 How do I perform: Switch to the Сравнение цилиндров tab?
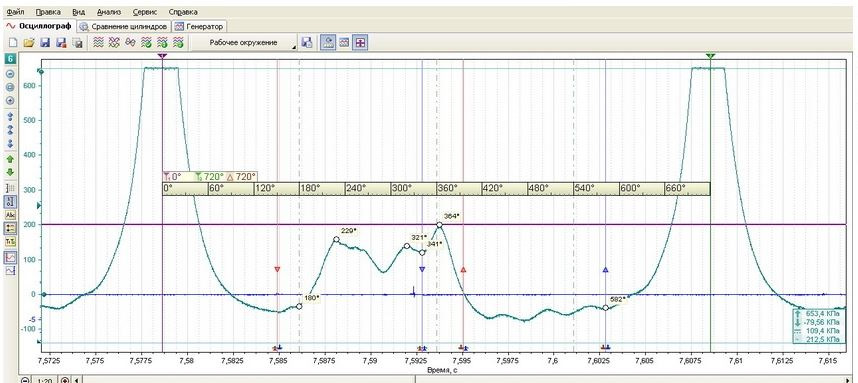pyautogui.click(x=124, y=26)
